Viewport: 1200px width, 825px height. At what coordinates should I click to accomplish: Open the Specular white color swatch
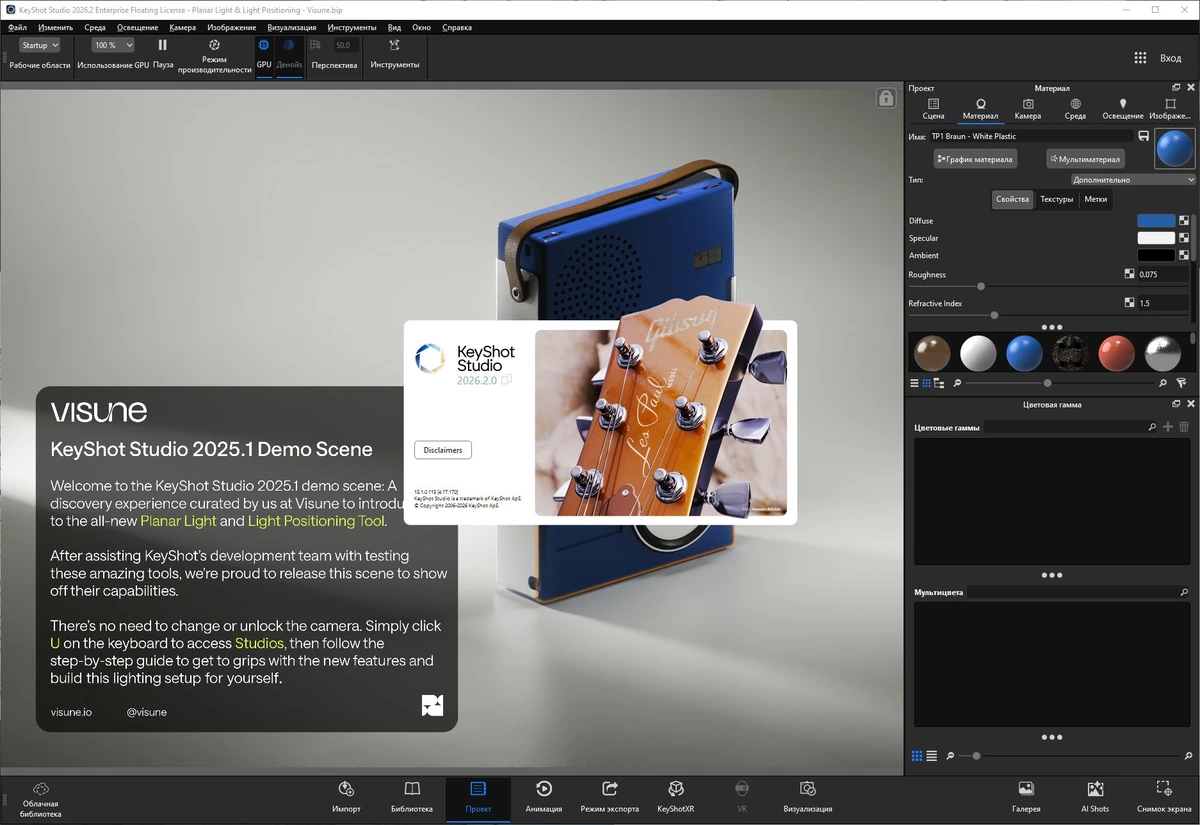coord(1156,238)
